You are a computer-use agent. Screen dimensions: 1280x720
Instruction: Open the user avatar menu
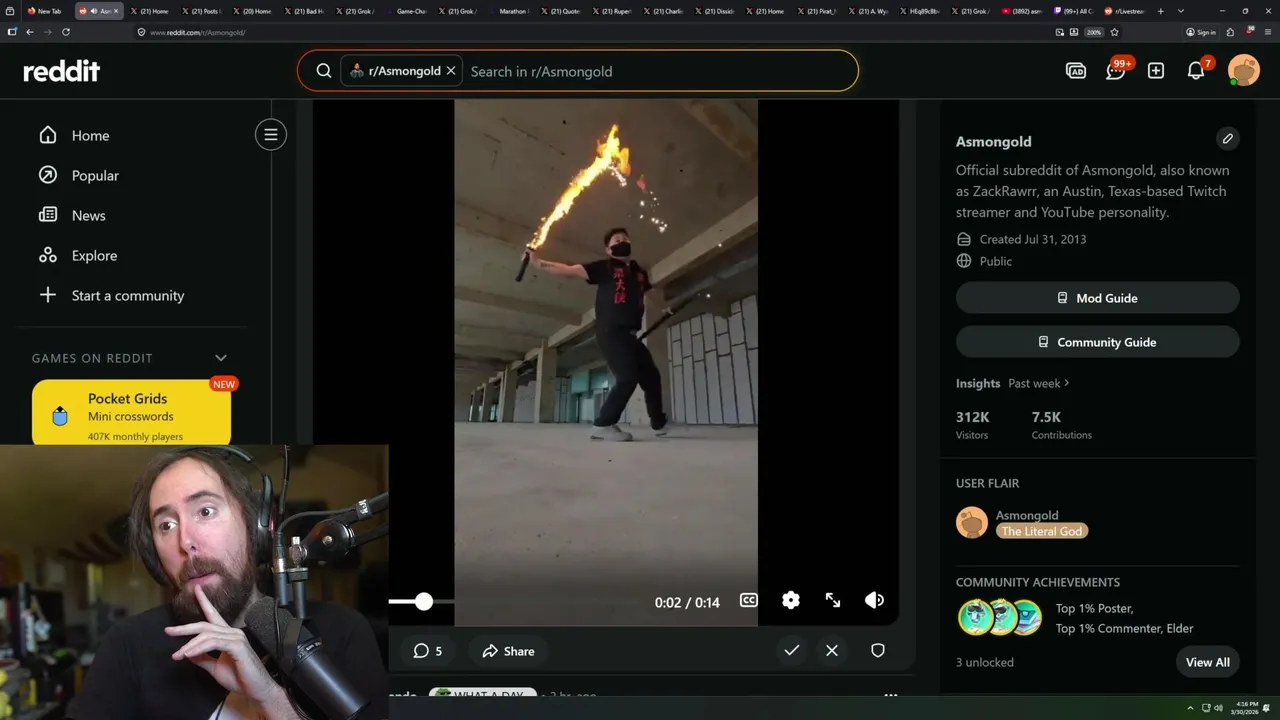[x=1244, y=71]
